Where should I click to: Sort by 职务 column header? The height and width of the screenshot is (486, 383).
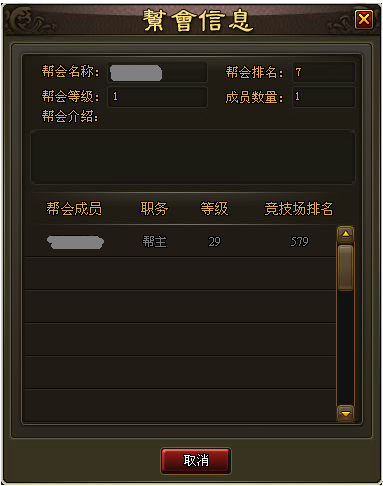click(x=154, y=209)
